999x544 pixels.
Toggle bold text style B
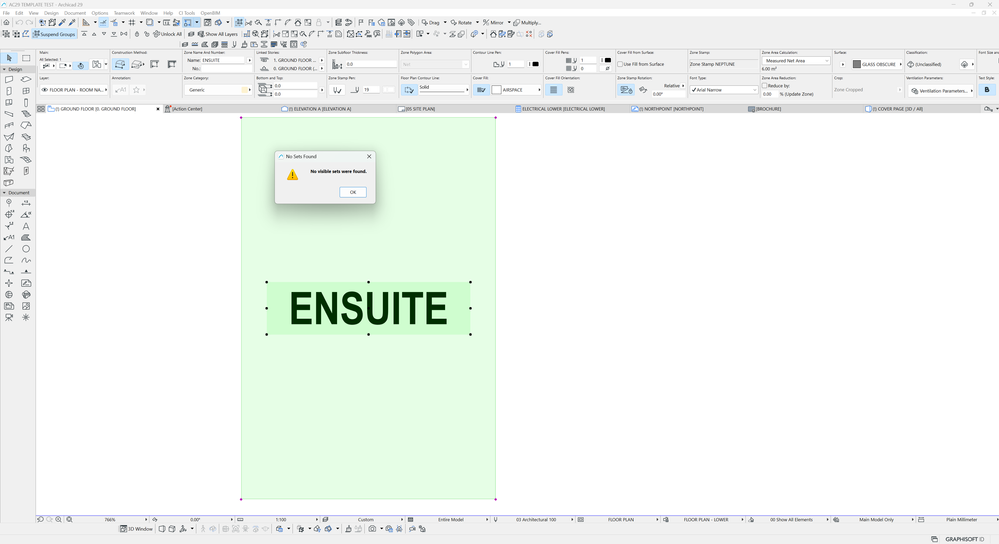pyautogui.click(x=987, y=90)
